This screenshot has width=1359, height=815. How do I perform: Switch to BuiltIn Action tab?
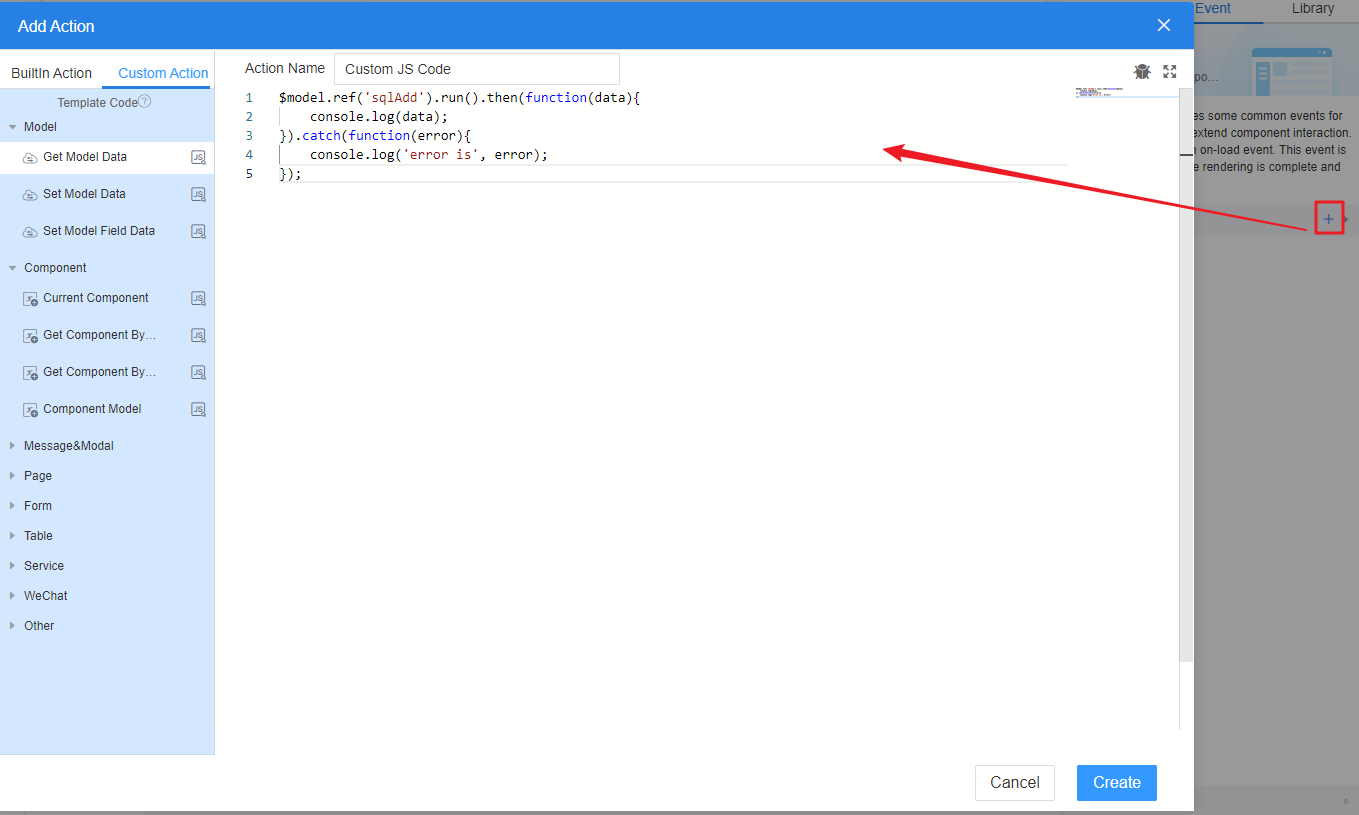52,73
